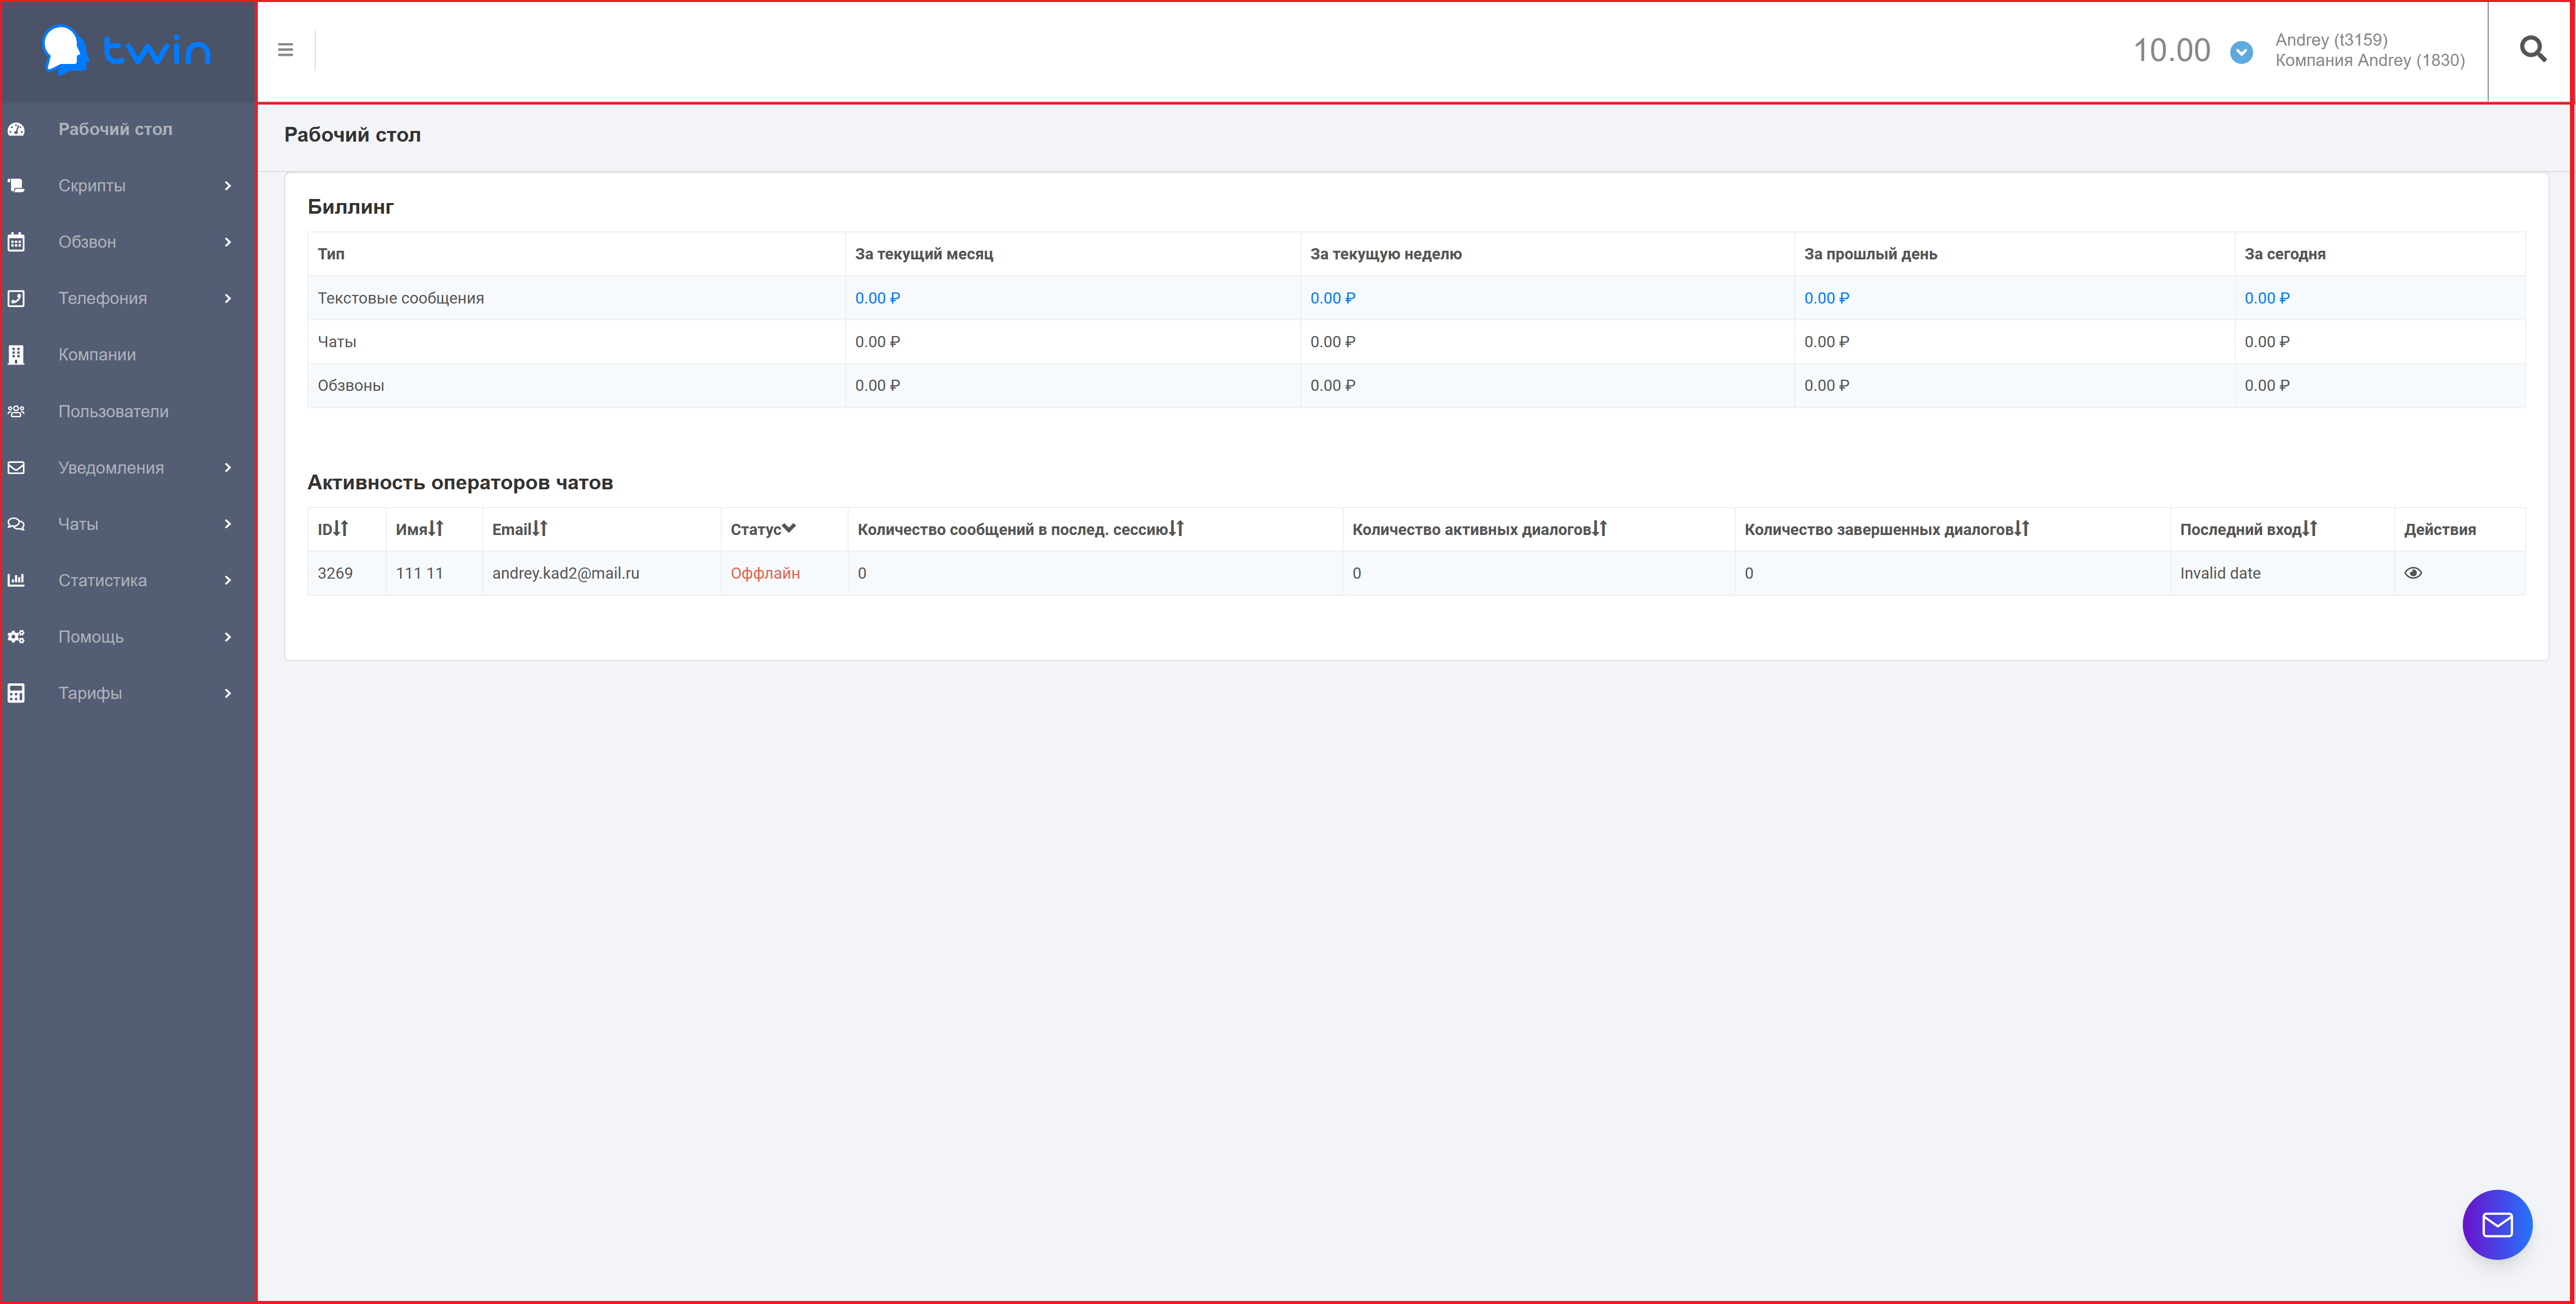
Task: Click the За сегодня column header
Action: coord(2285,254)
